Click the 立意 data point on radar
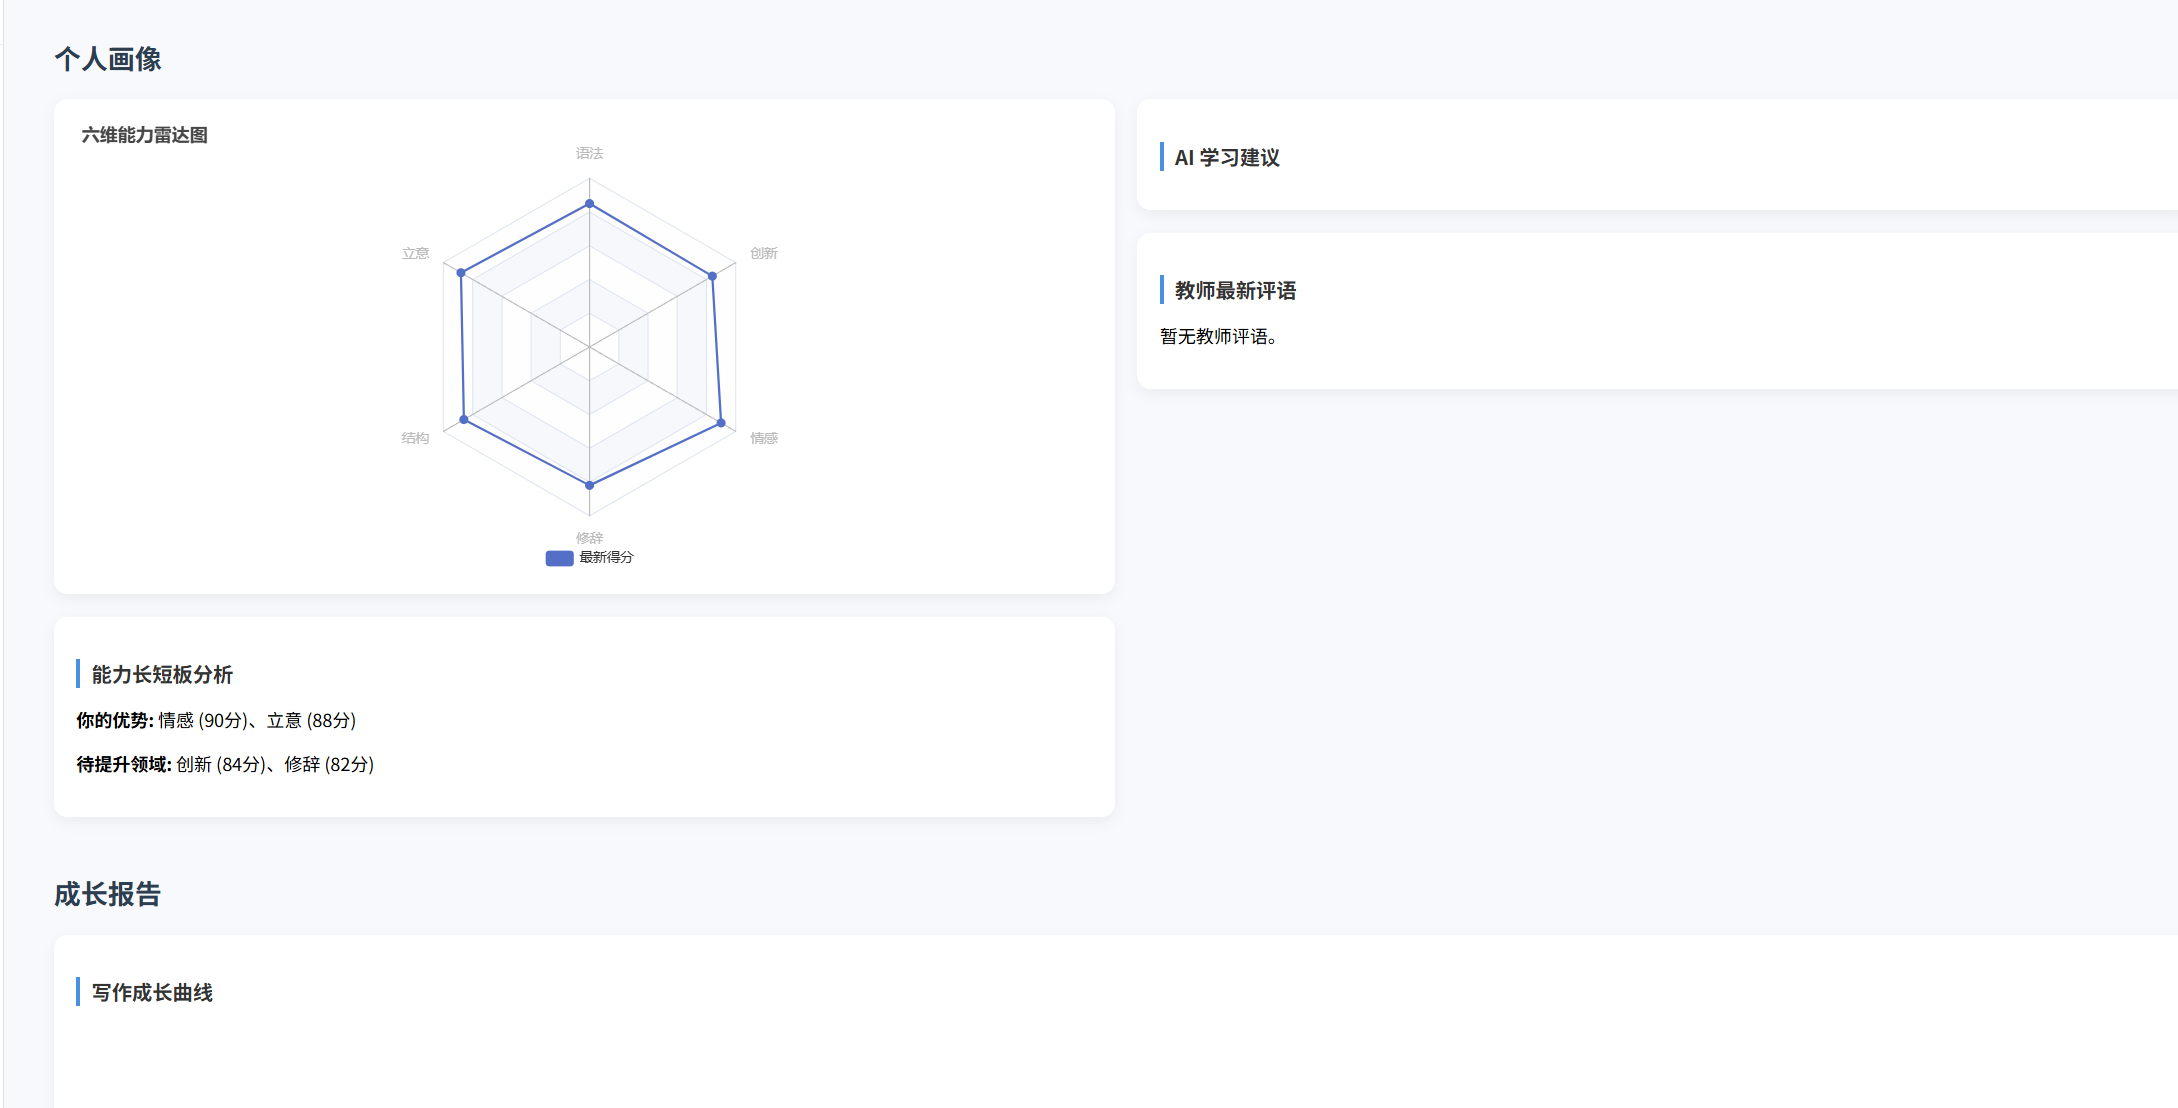This screenshot has height=1108, width=2178. [461, 273]
